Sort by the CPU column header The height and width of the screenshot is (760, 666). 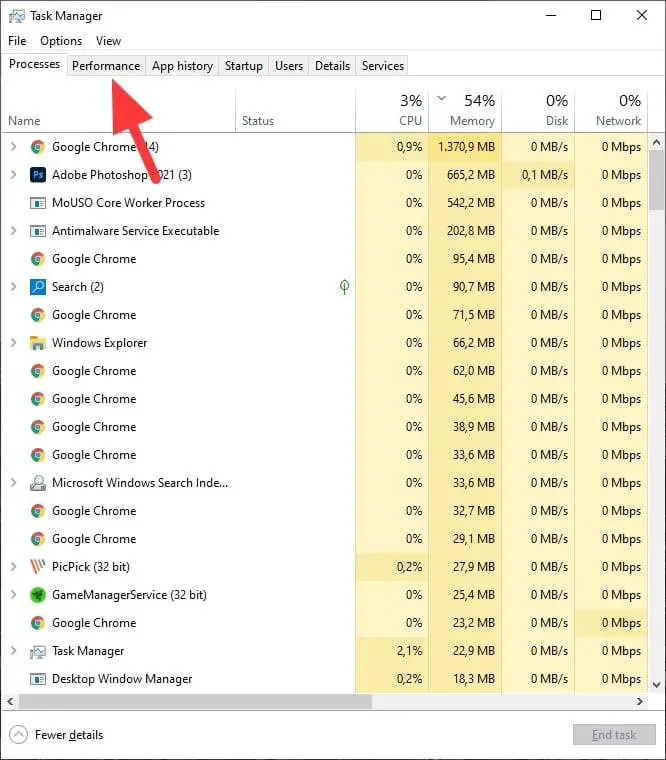click(x=392, y=111)
